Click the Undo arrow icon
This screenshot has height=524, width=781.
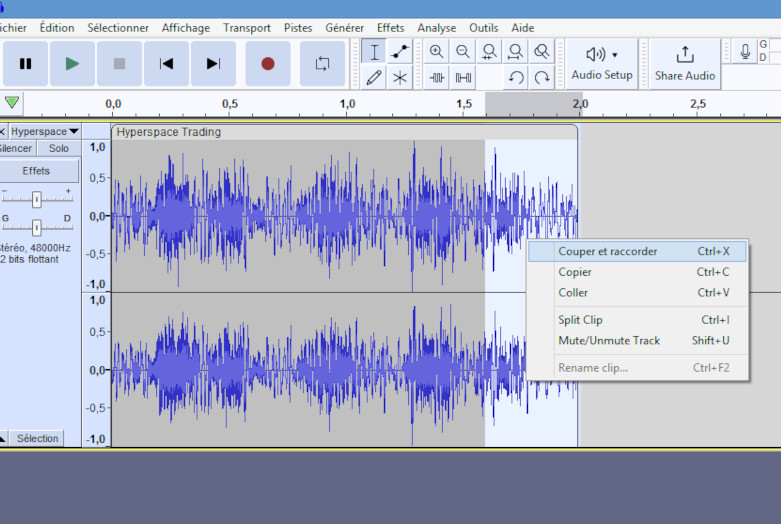[516, 77]
